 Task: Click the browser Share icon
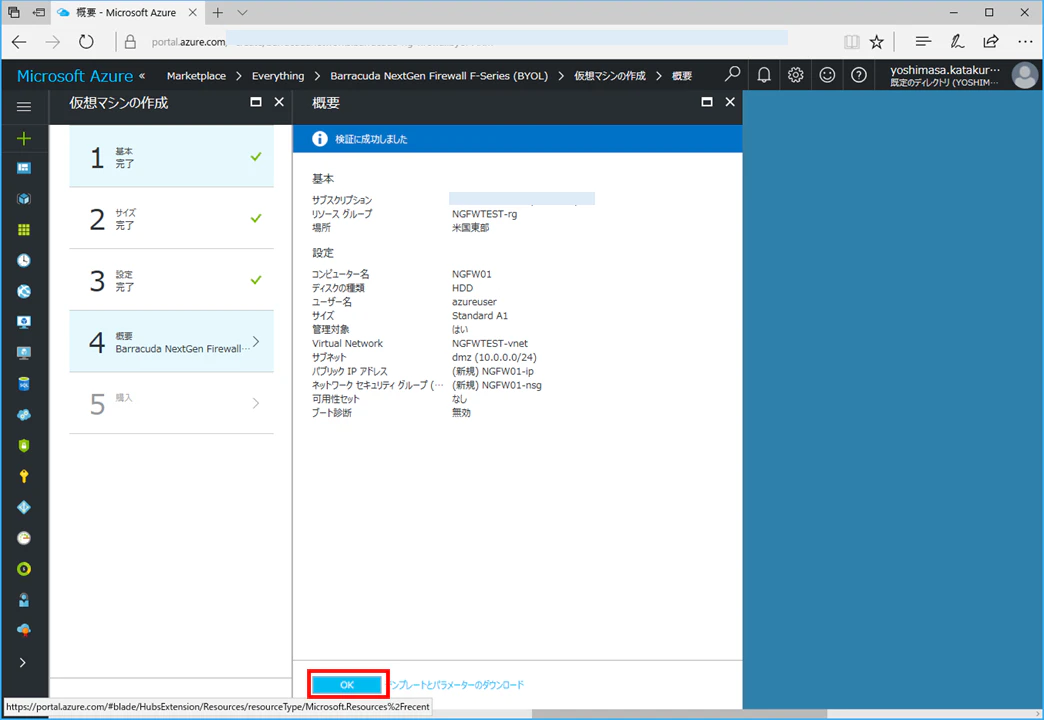point(991,42)
